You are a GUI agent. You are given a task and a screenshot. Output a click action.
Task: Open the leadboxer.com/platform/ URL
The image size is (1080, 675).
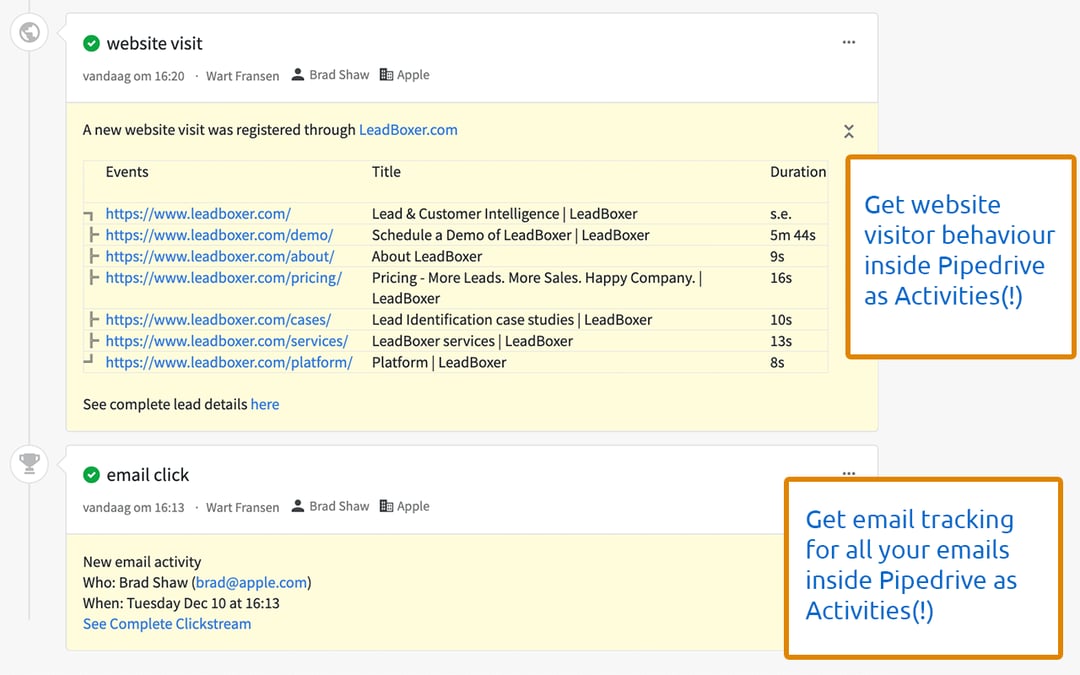229,362
